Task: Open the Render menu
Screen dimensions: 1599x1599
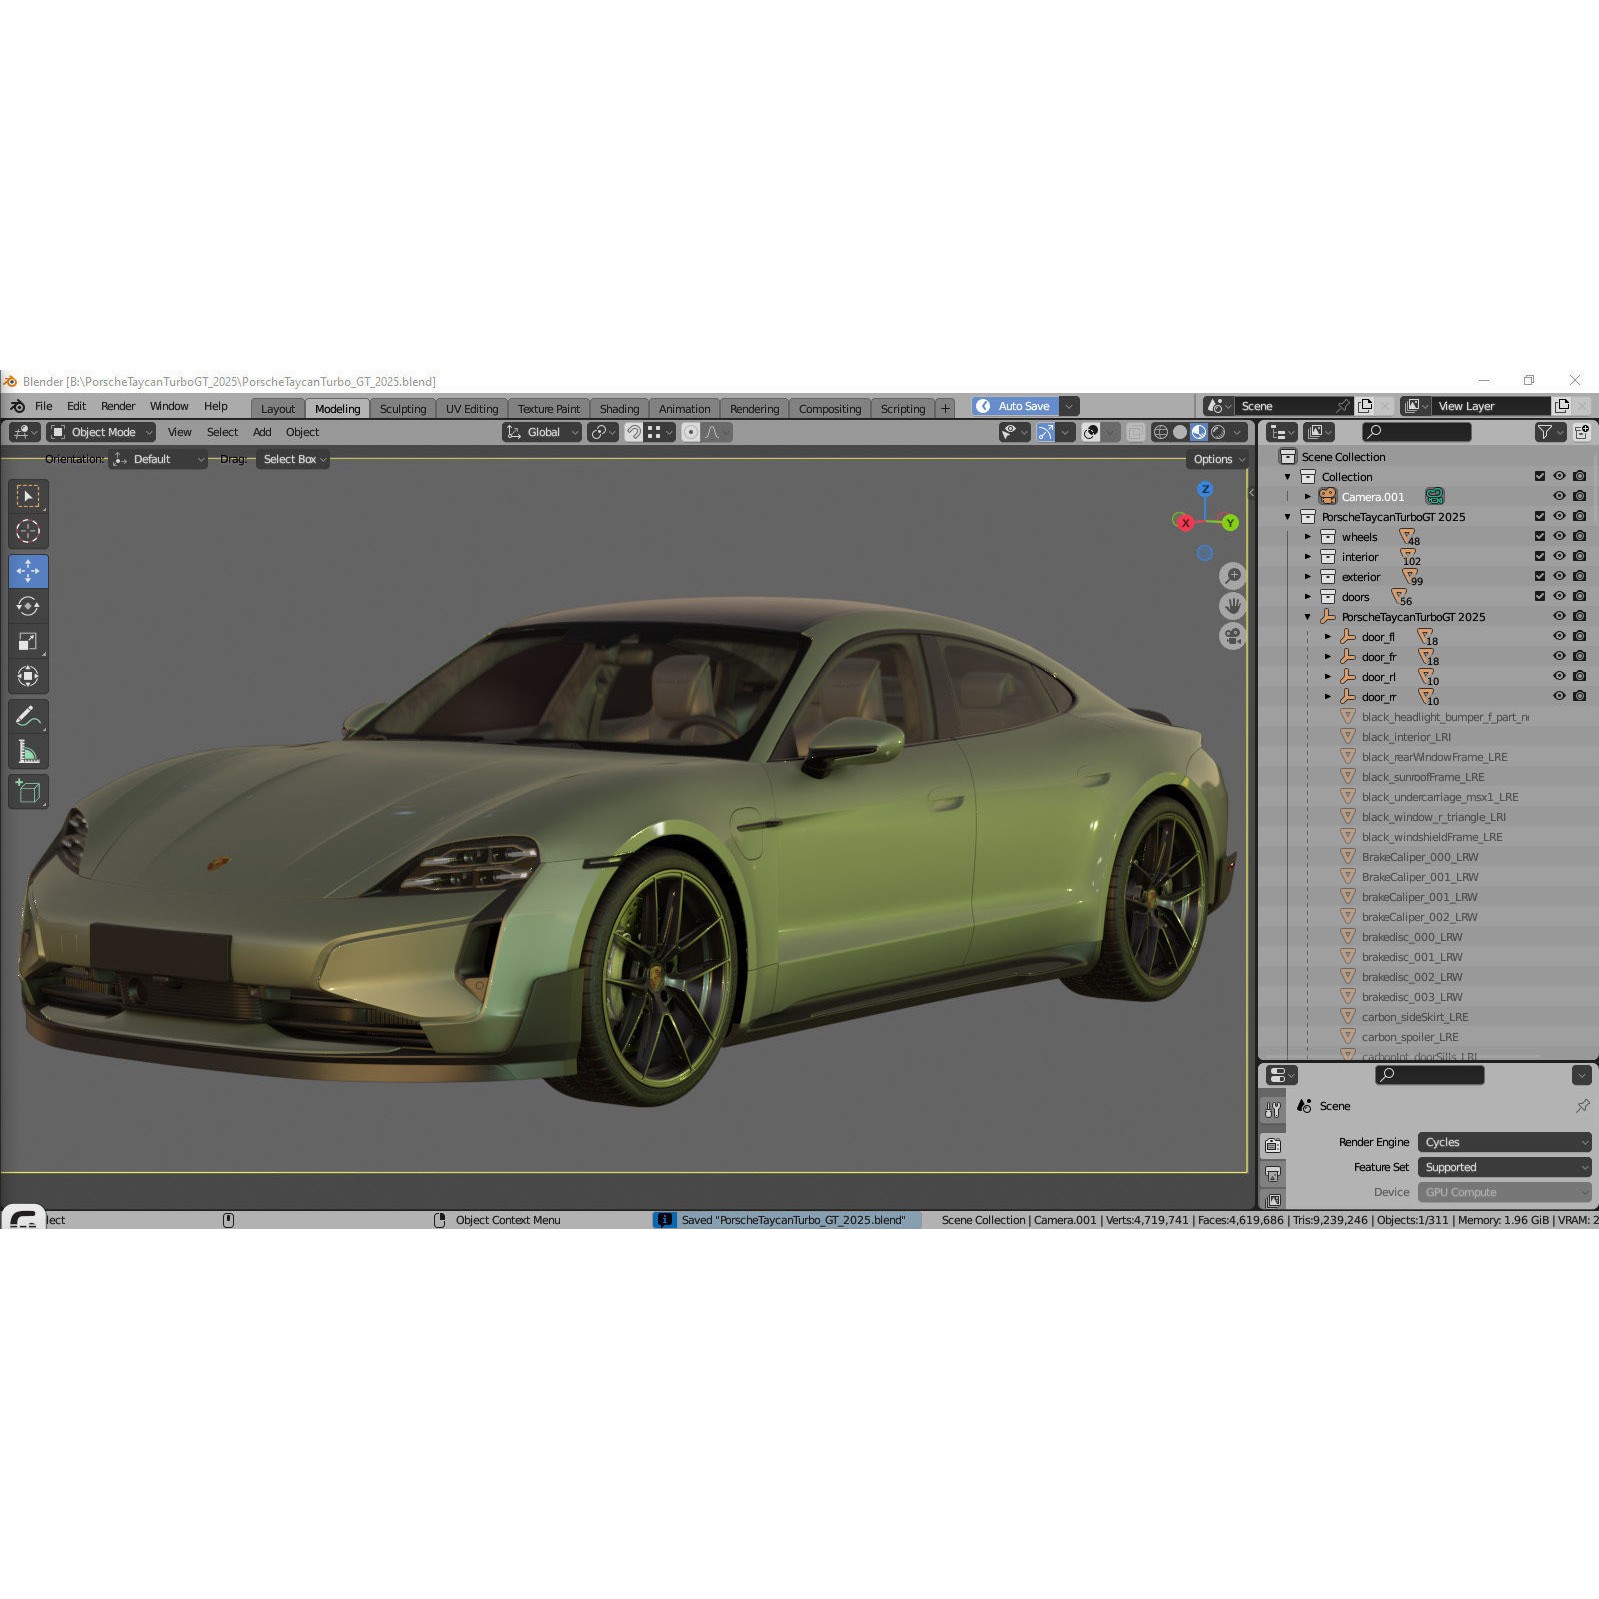Action: (118, 406)
